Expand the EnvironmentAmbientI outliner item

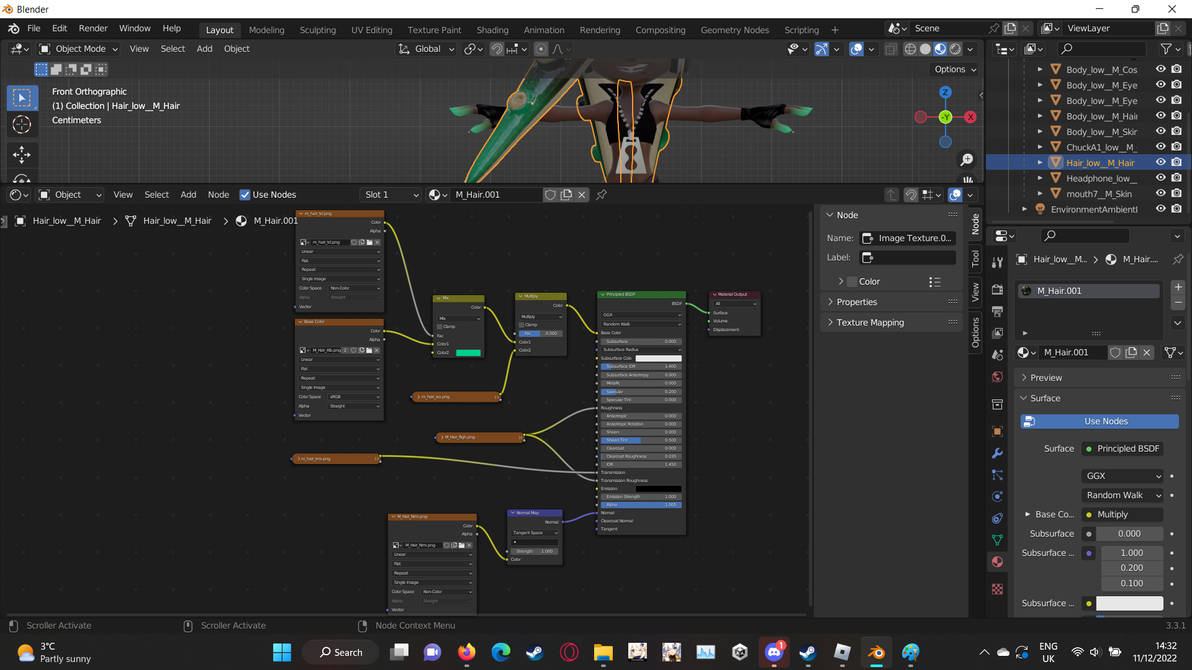pyautogui.click(x=1024, y=209)
